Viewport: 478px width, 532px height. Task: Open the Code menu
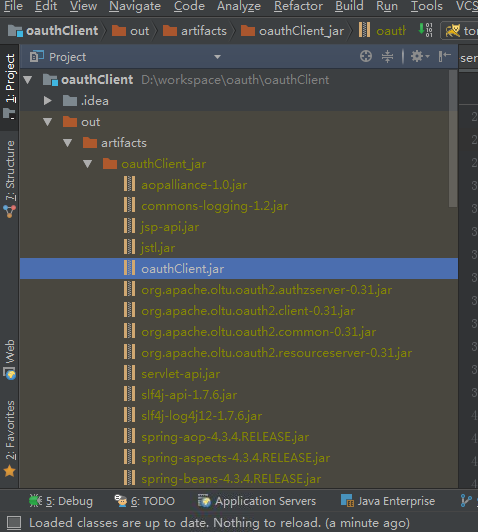coord(189,6)
